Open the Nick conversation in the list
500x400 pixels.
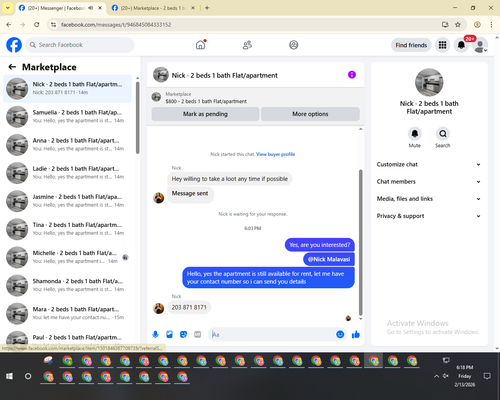pyautogui.click(x=67, y=89)
